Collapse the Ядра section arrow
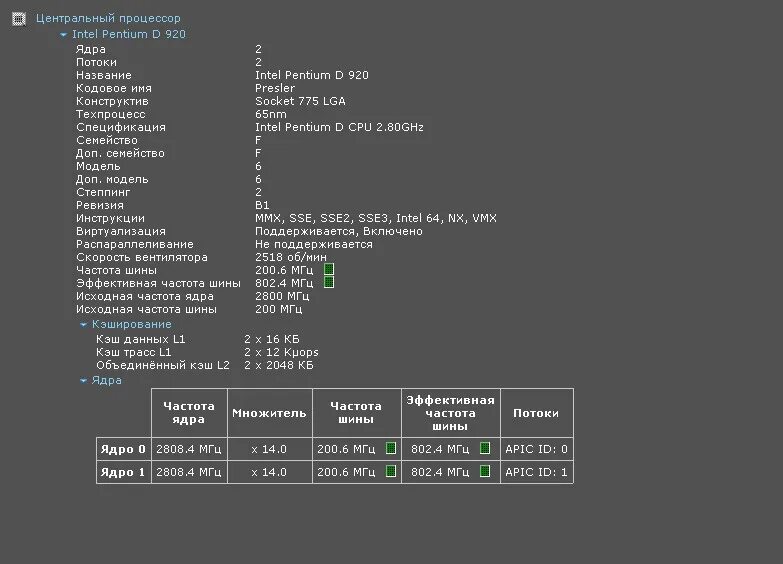 click(x=83, y=381)
